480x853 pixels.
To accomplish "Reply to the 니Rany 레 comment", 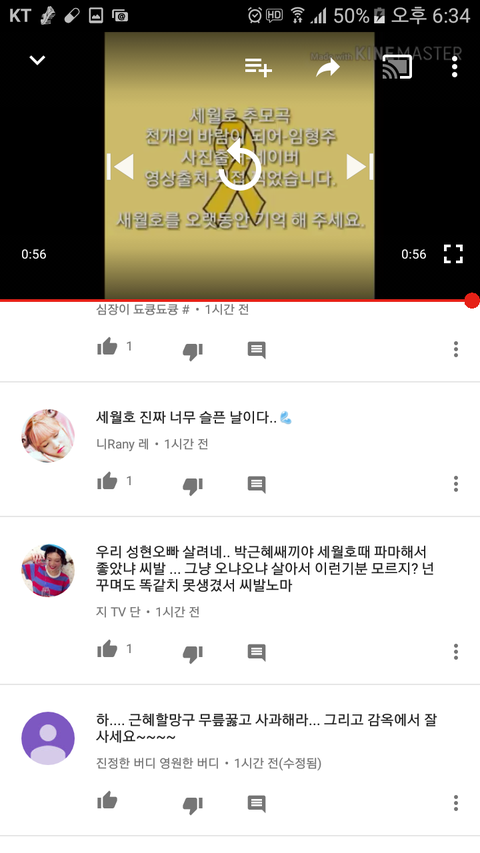I will click(256, 484).
